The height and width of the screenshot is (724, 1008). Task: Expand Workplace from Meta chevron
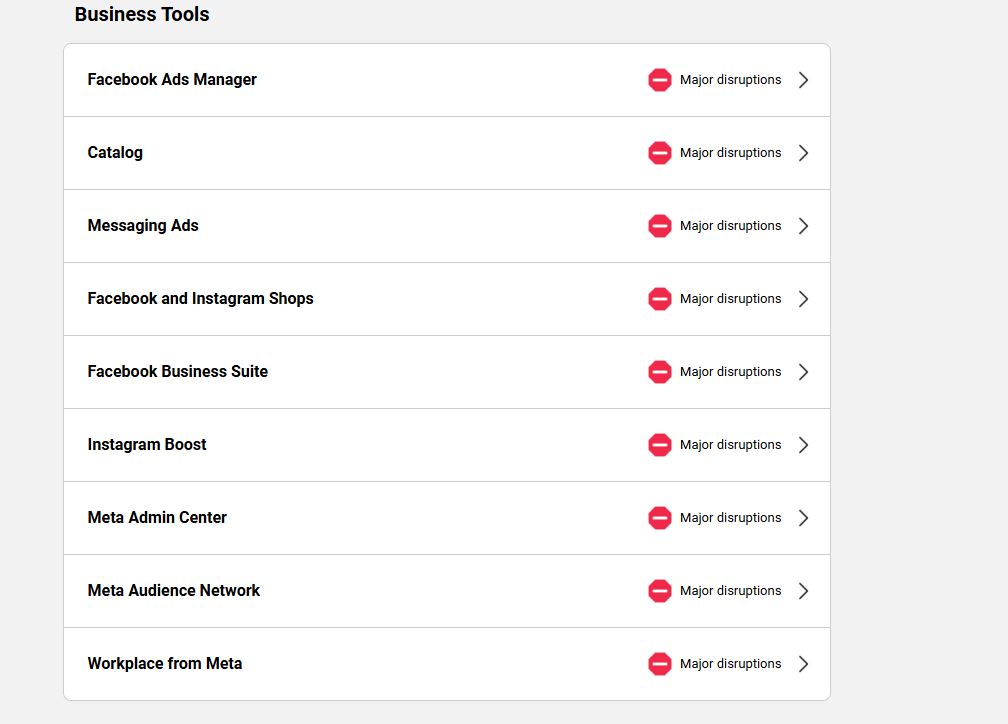point(804,664)
